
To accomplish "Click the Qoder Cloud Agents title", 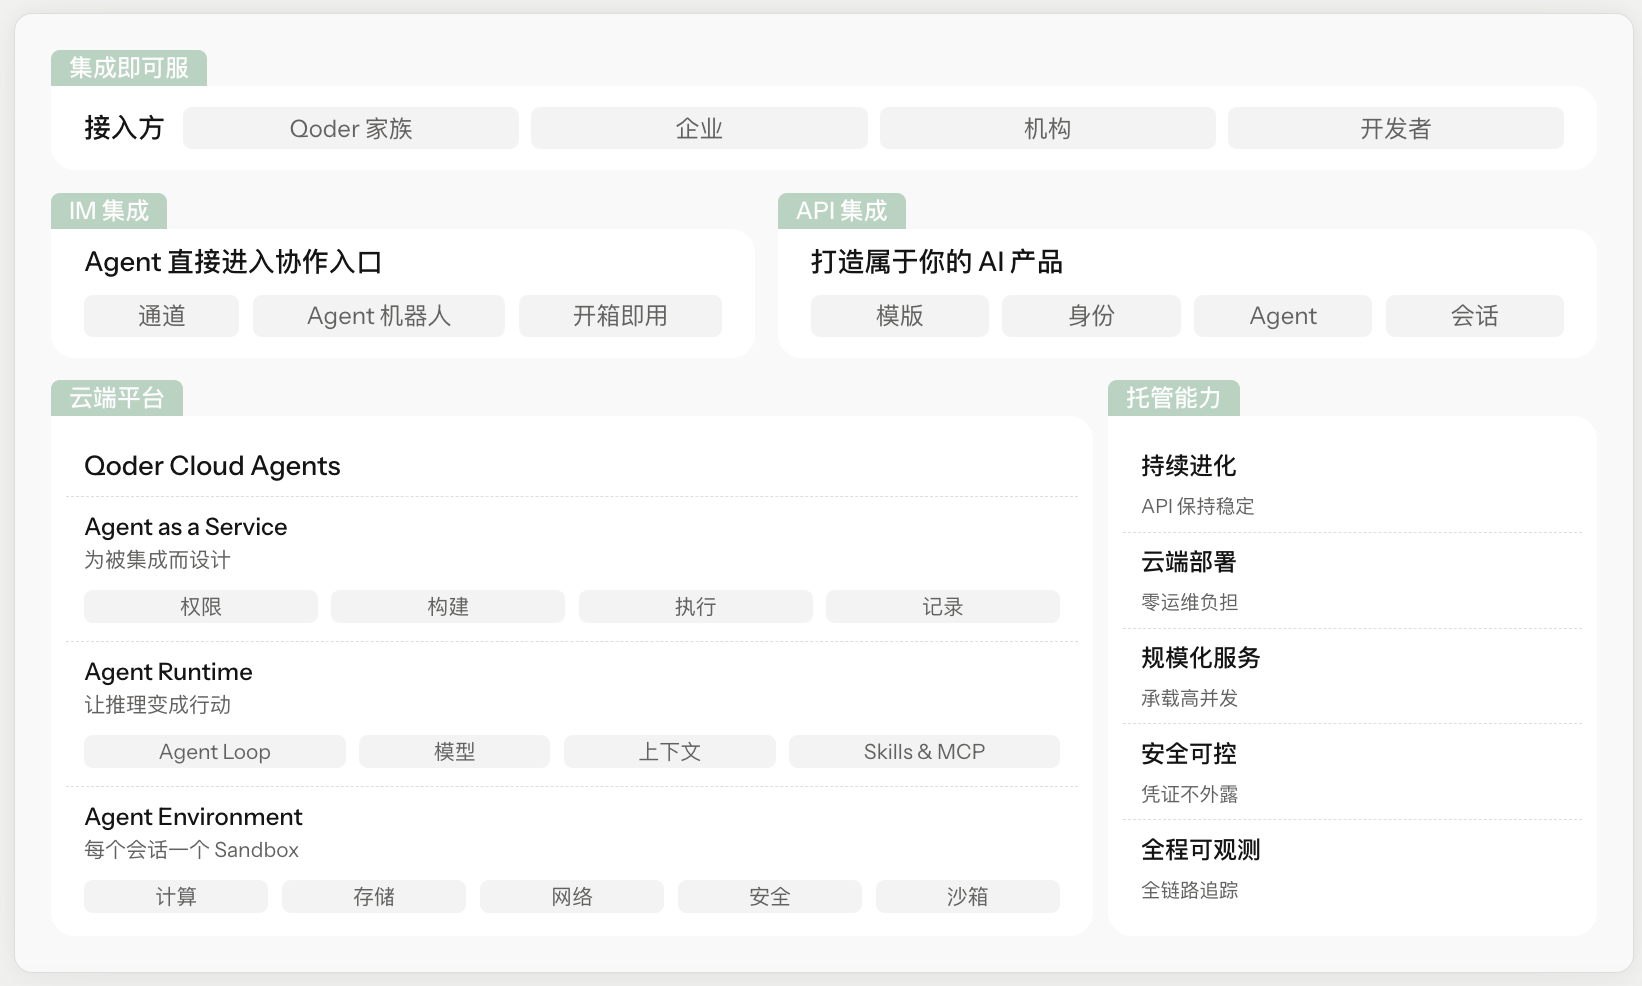I will (212, 466).
